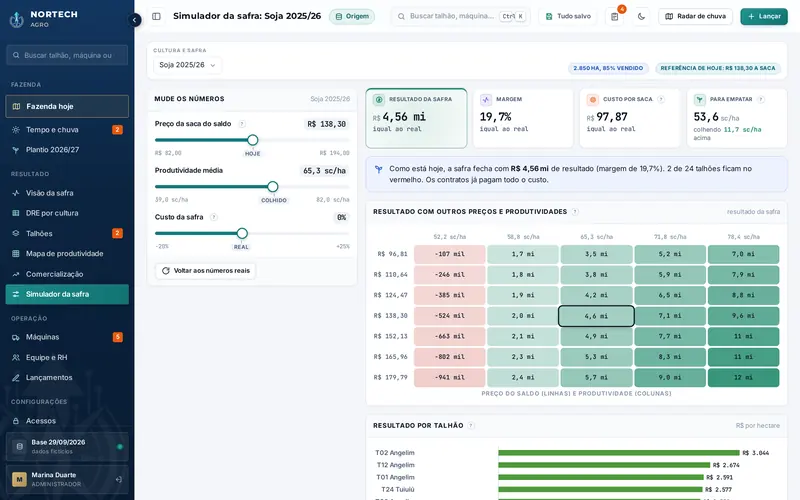
Task: Open Lançamentos page
Action: click(67, 378)
